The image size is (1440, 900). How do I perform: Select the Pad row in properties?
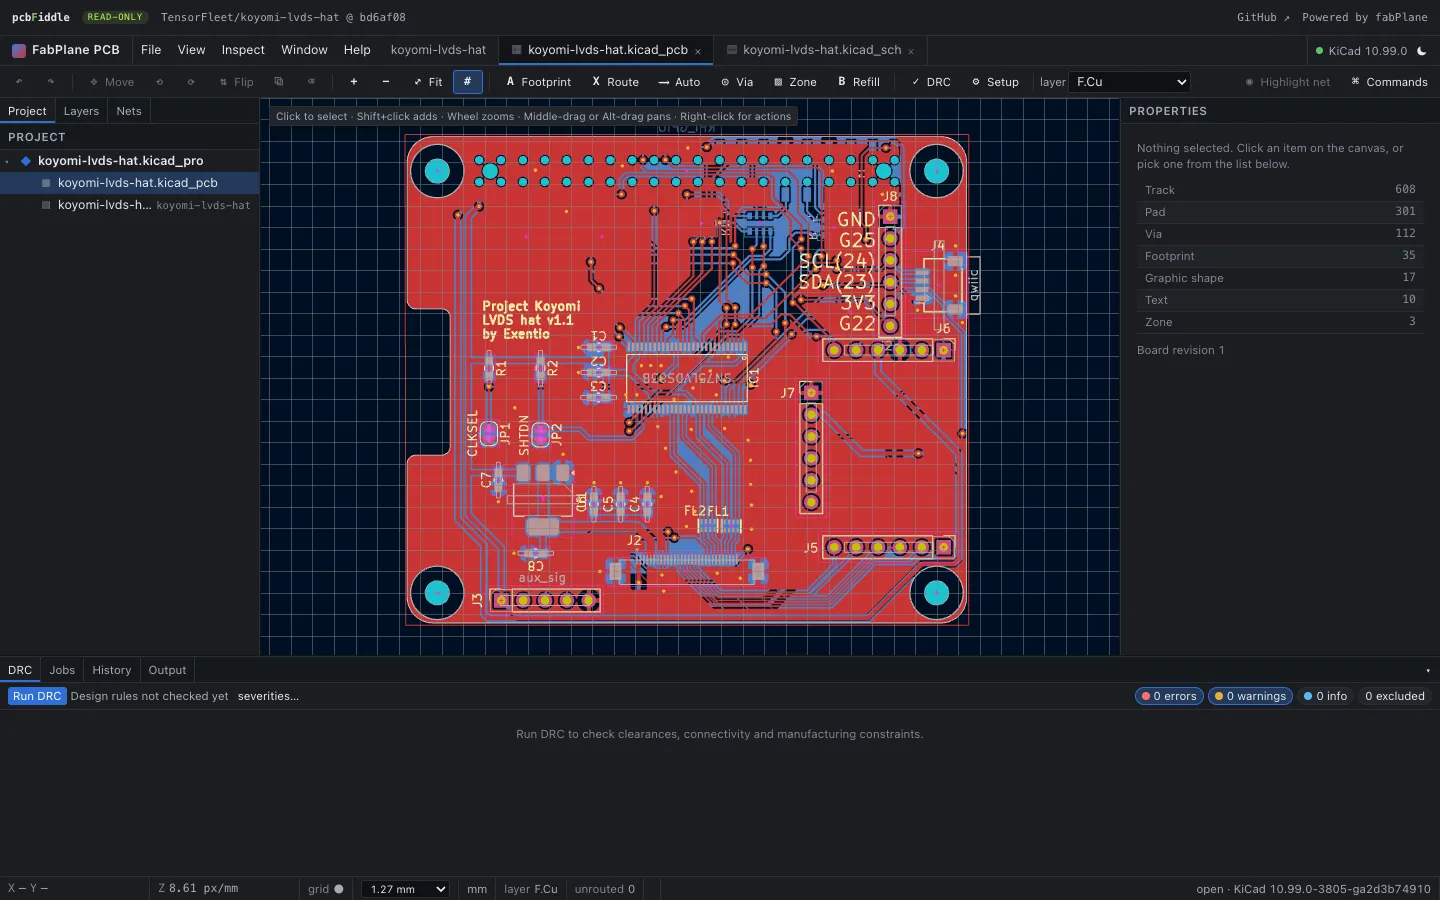[x=1280, y=212]
